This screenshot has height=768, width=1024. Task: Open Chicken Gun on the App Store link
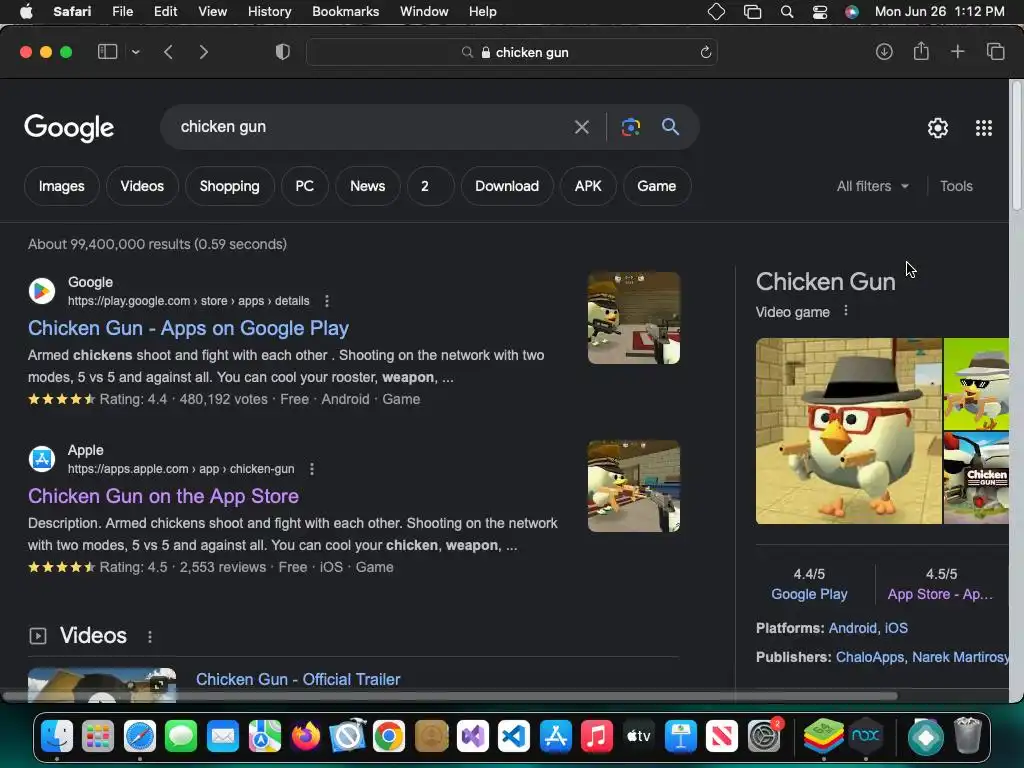click(x=163, y=496)
